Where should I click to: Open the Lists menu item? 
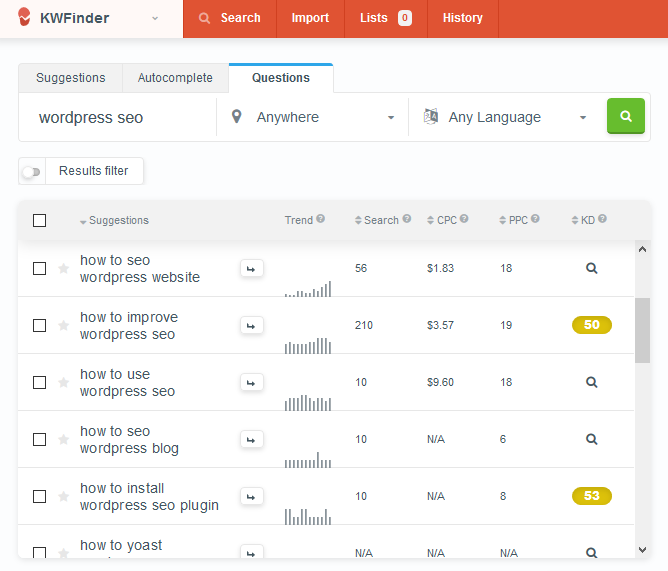coord(386,18)
